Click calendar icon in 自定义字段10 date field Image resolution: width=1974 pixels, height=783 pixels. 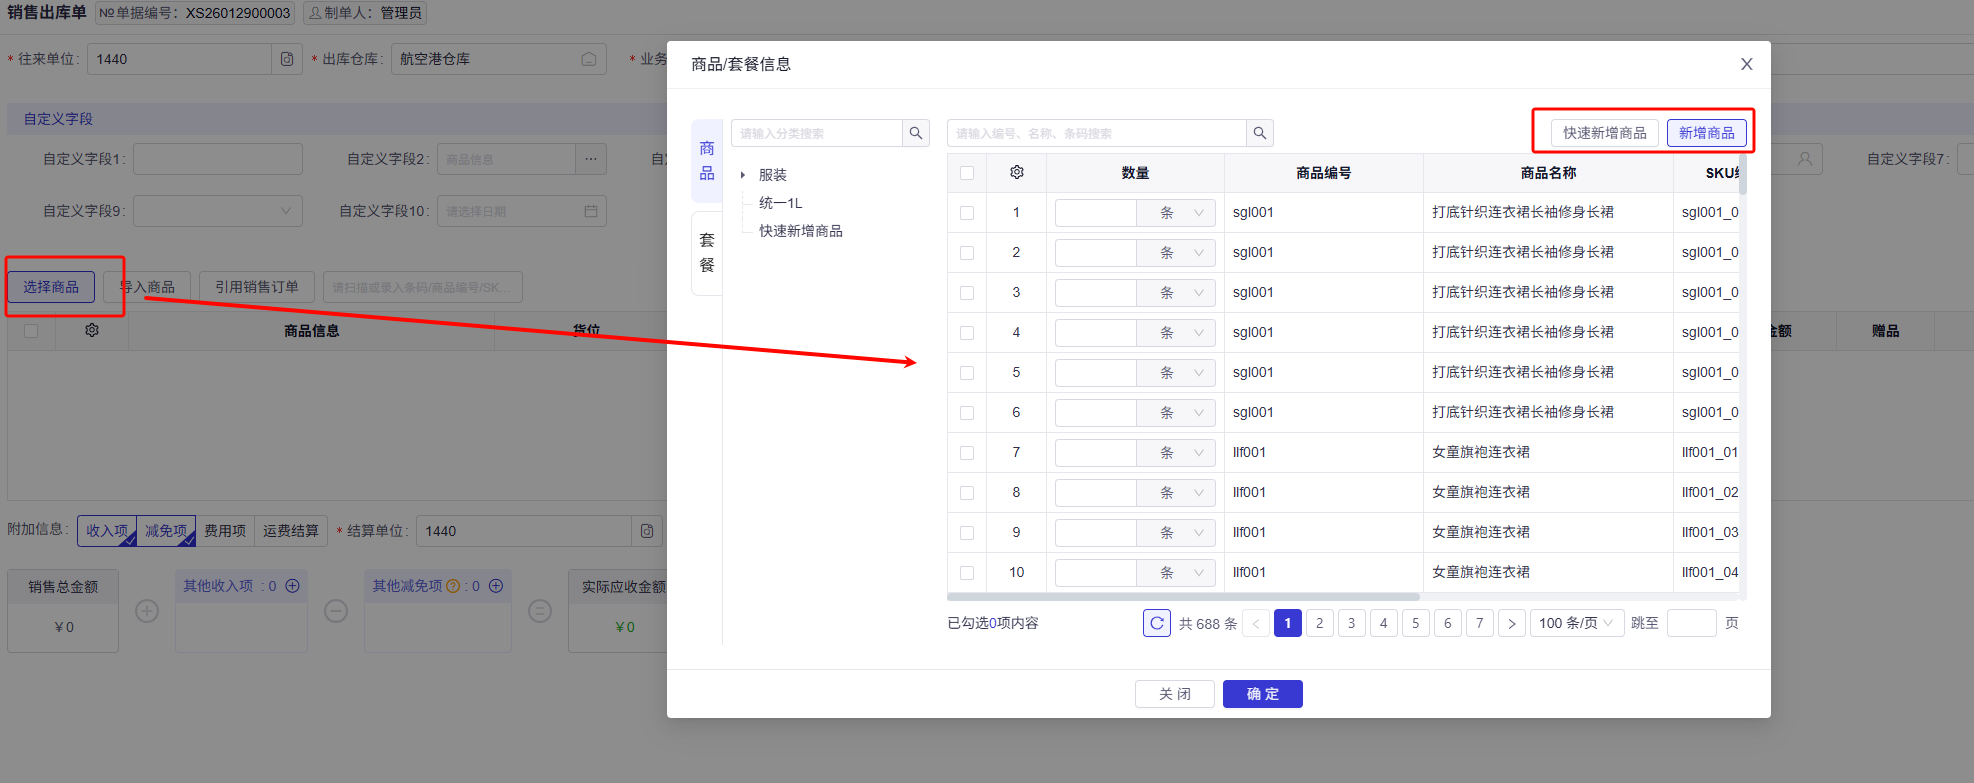click(x=591, y=211)
